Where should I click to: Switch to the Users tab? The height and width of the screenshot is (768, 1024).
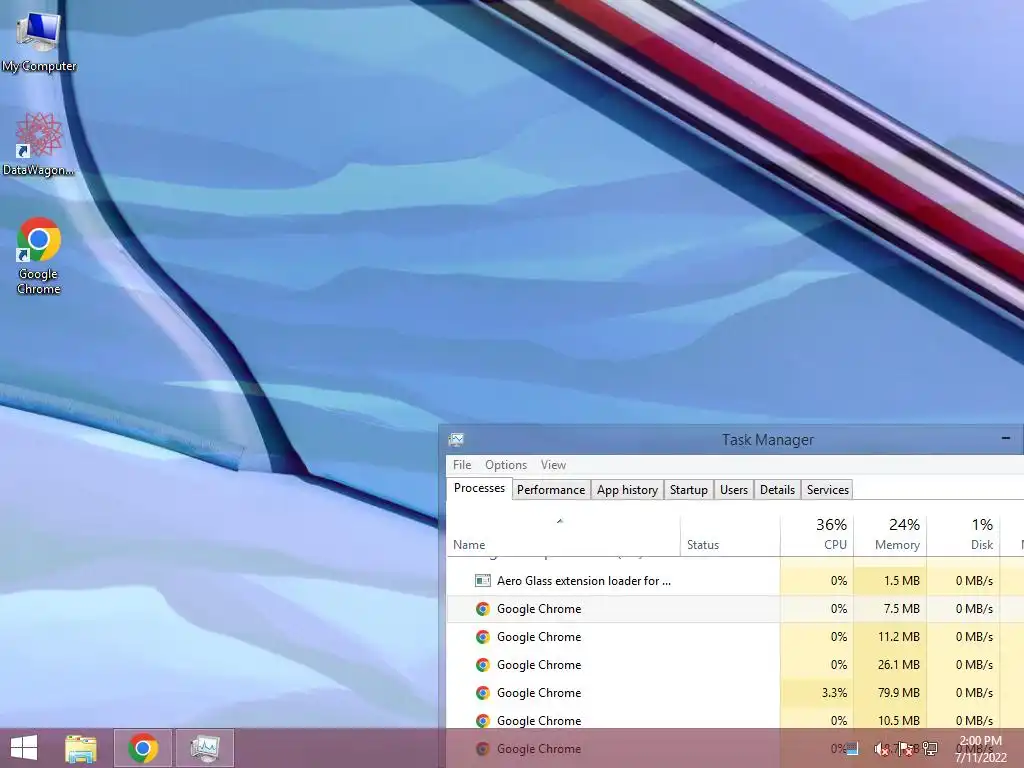(733, 490)
